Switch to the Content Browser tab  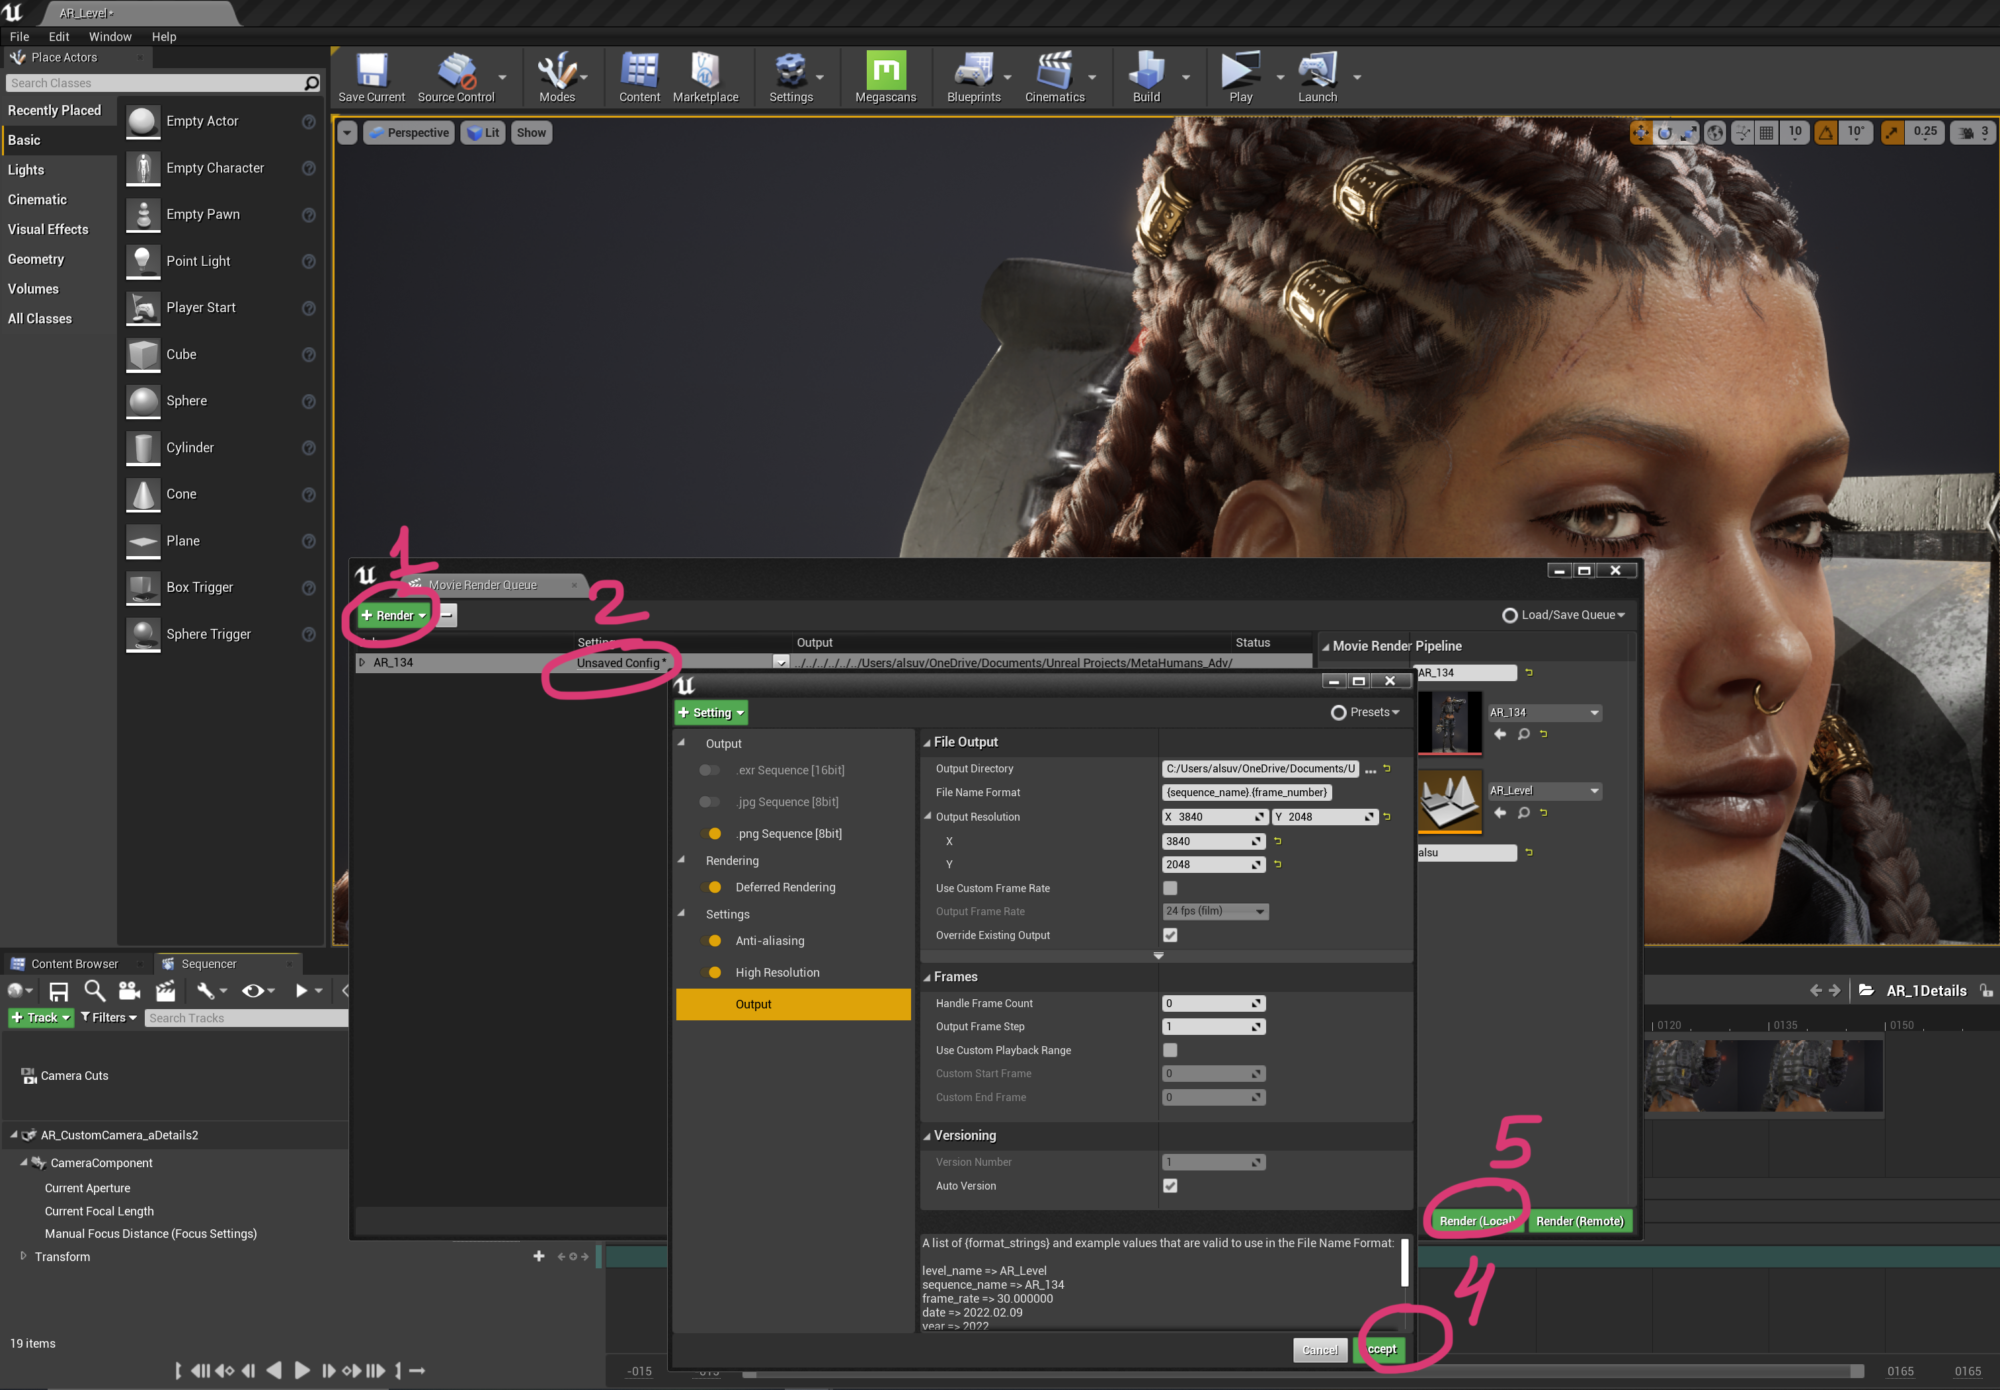(74, 964)
